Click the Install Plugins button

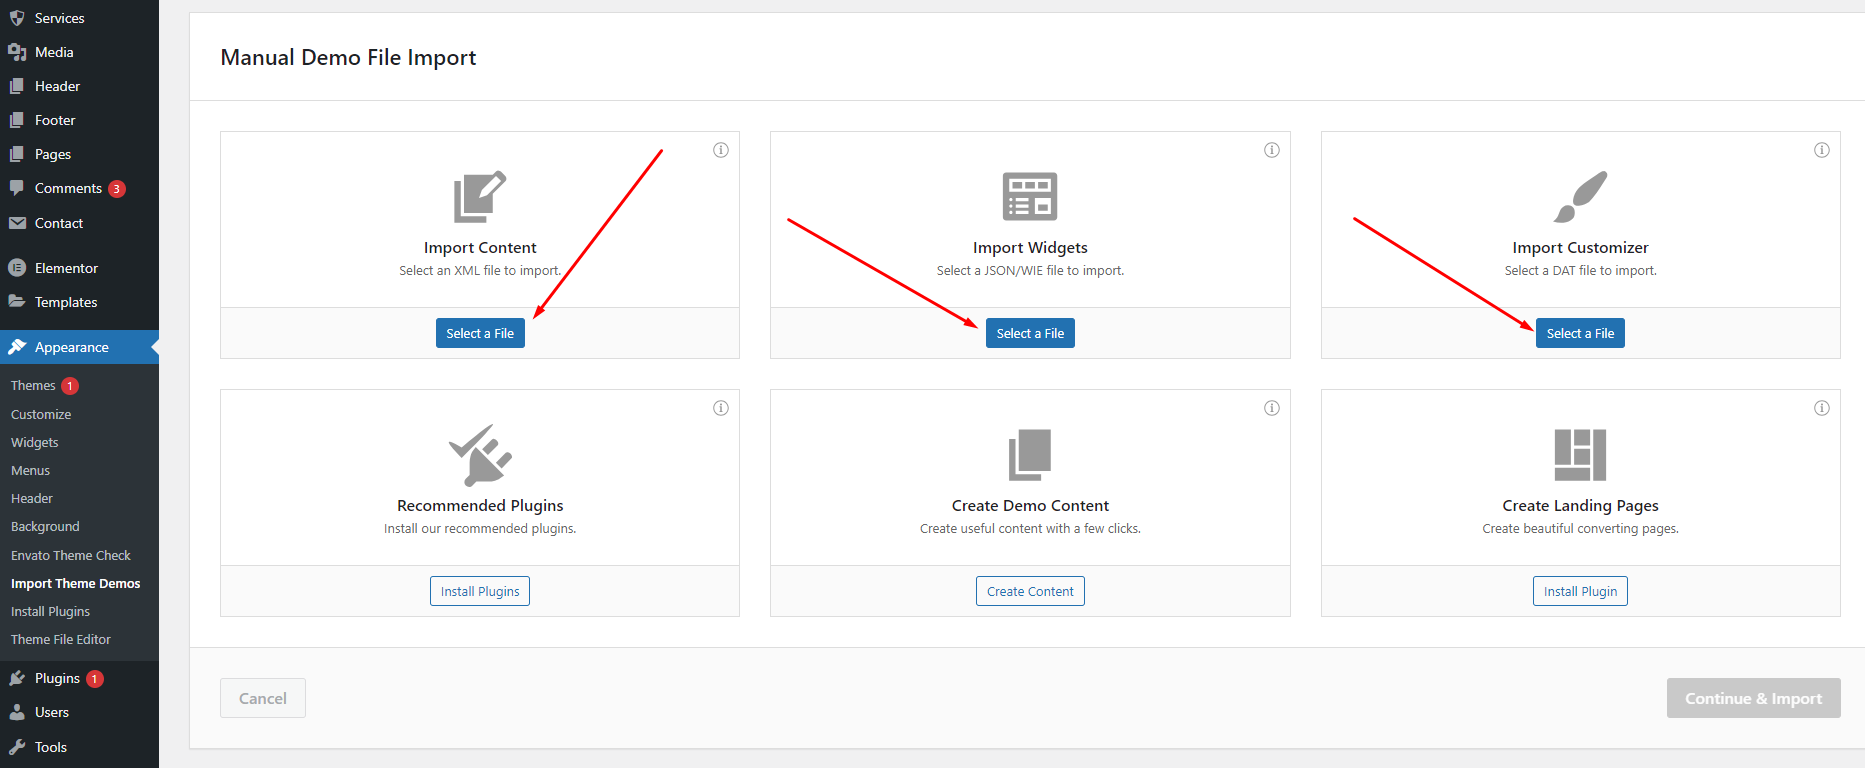(480, 591)
